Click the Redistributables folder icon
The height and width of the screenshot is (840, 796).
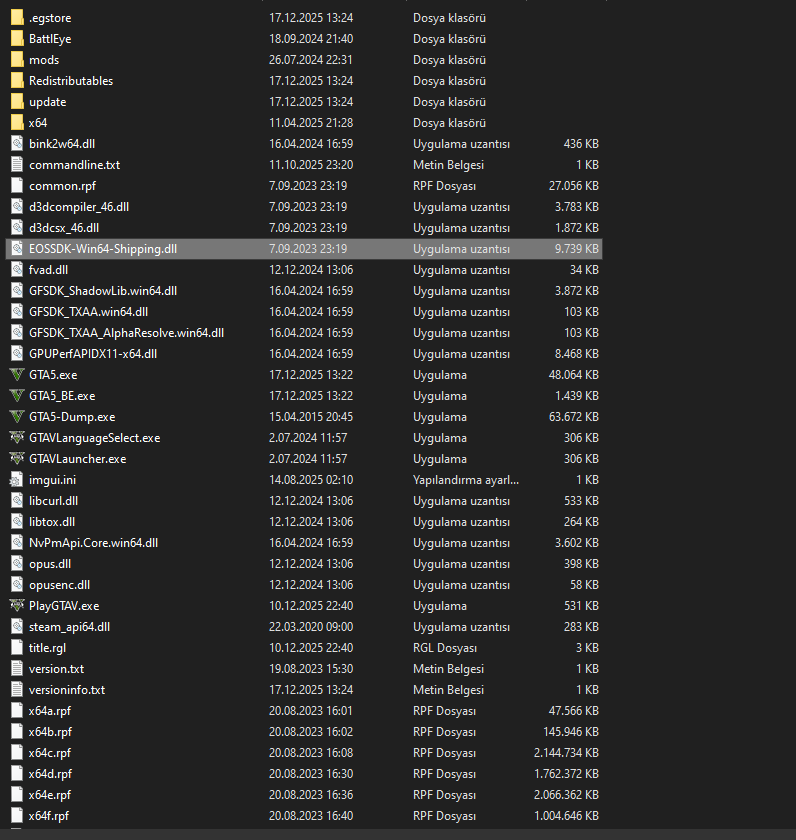click(17, 80)
